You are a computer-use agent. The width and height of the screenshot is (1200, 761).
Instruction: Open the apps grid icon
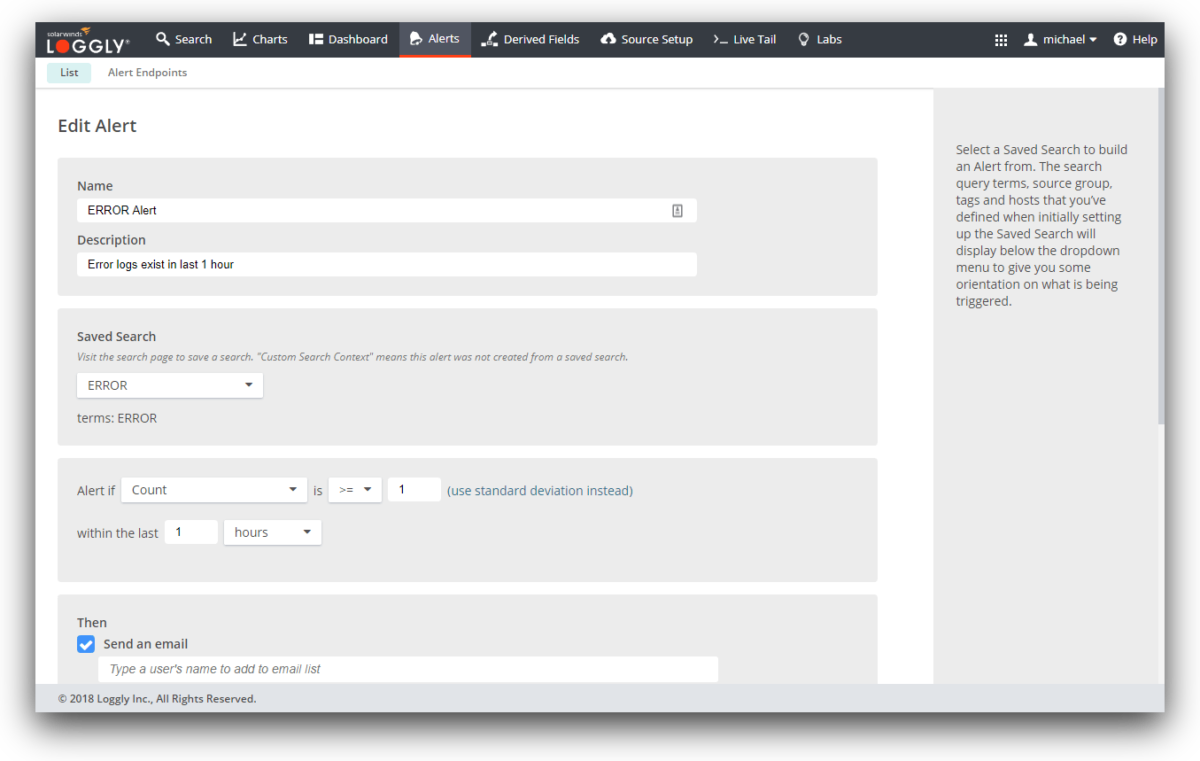pyautogui.click(x=1000, y=39)
